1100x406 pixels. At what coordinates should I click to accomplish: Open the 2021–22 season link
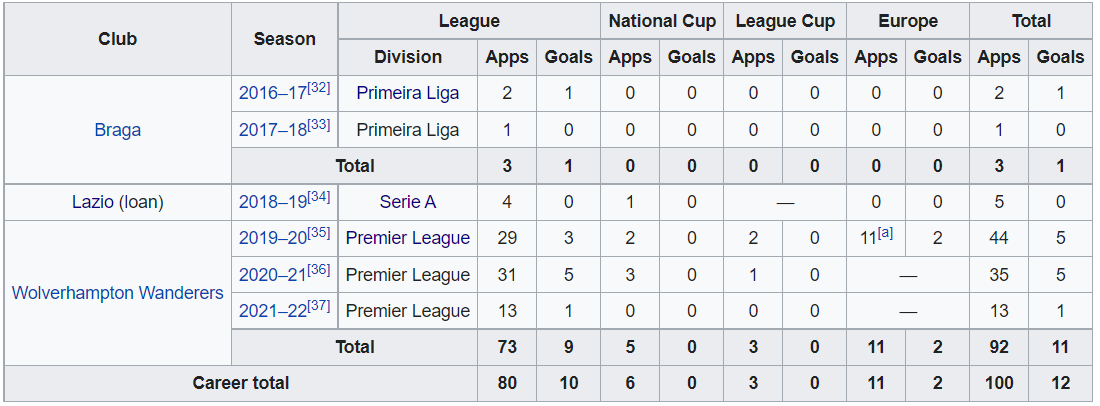pos(273,311)
